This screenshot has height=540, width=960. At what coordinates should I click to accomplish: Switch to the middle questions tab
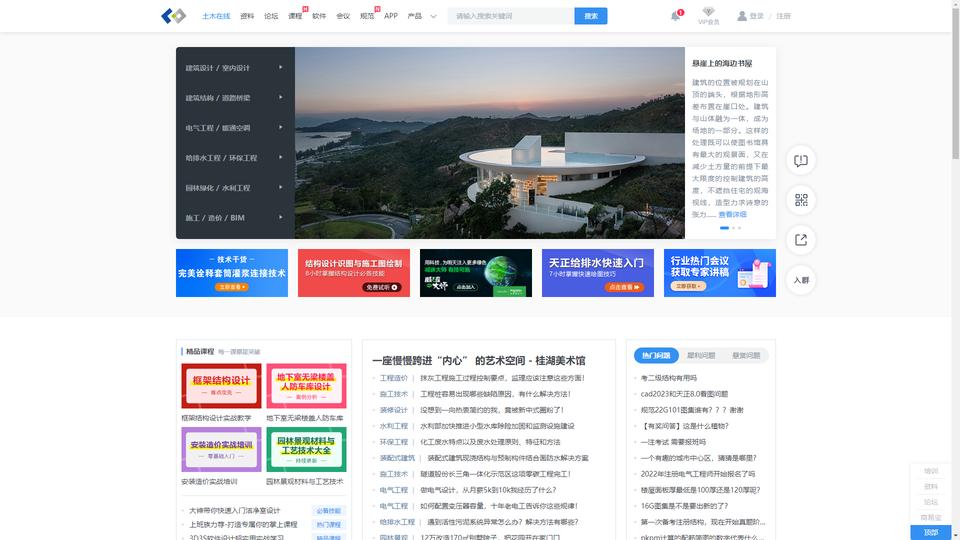pos(701,356)
